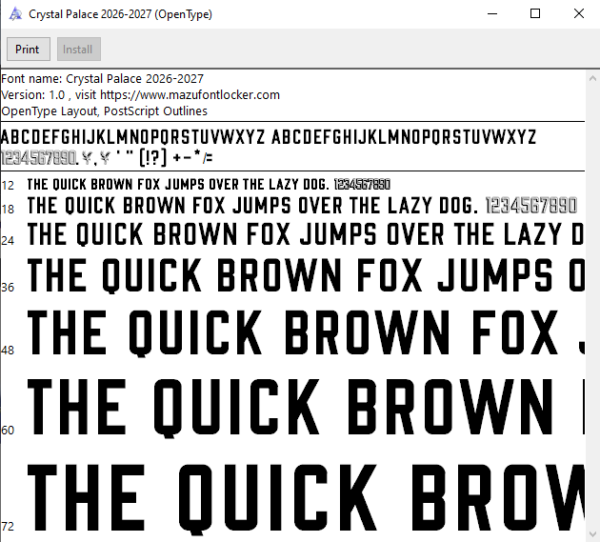The image size is (600, 542).
Task: Click the 60-point sample sentence
Action: (305, 407)
